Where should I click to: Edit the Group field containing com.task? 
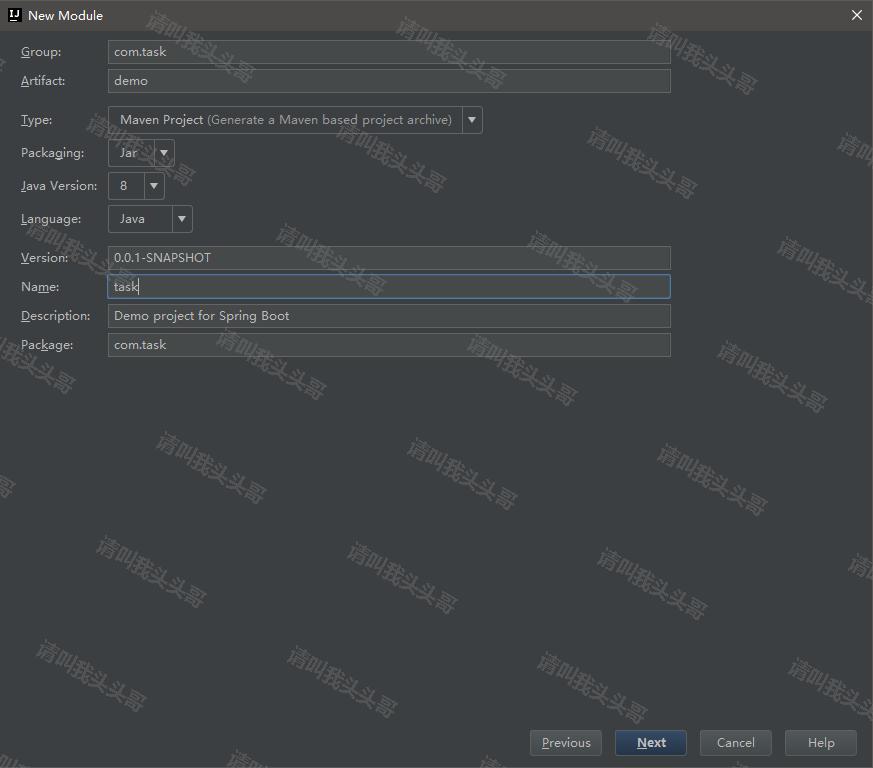(x=389, y=52)
